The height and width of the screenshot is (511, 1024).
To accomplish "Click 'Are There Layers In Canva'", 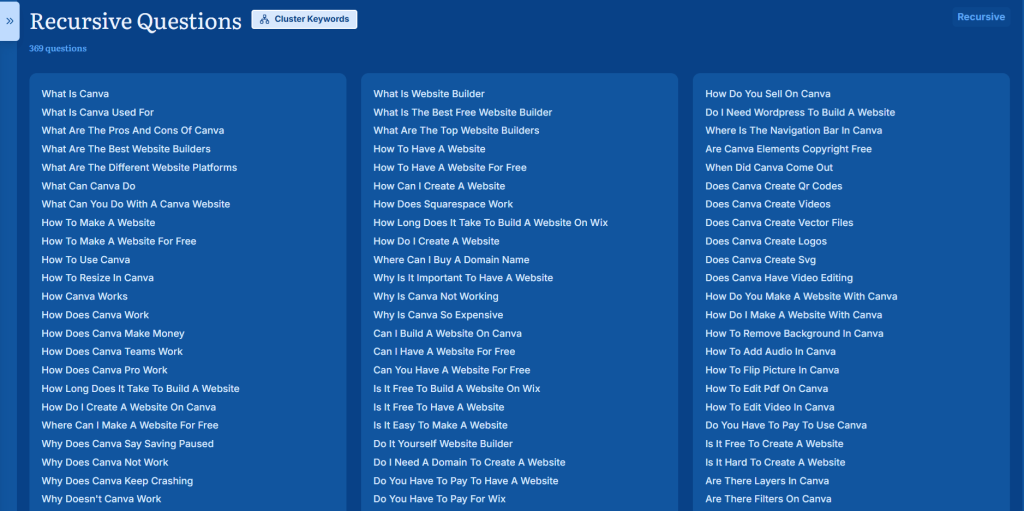I will coord(767,481).
